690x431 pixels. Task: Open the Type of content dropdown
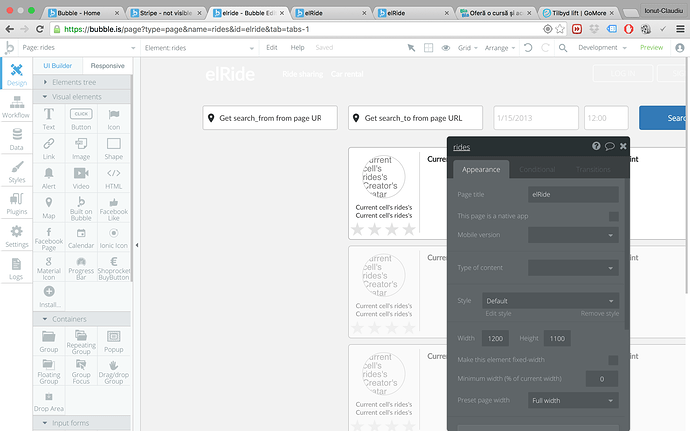tap(573, 268)
